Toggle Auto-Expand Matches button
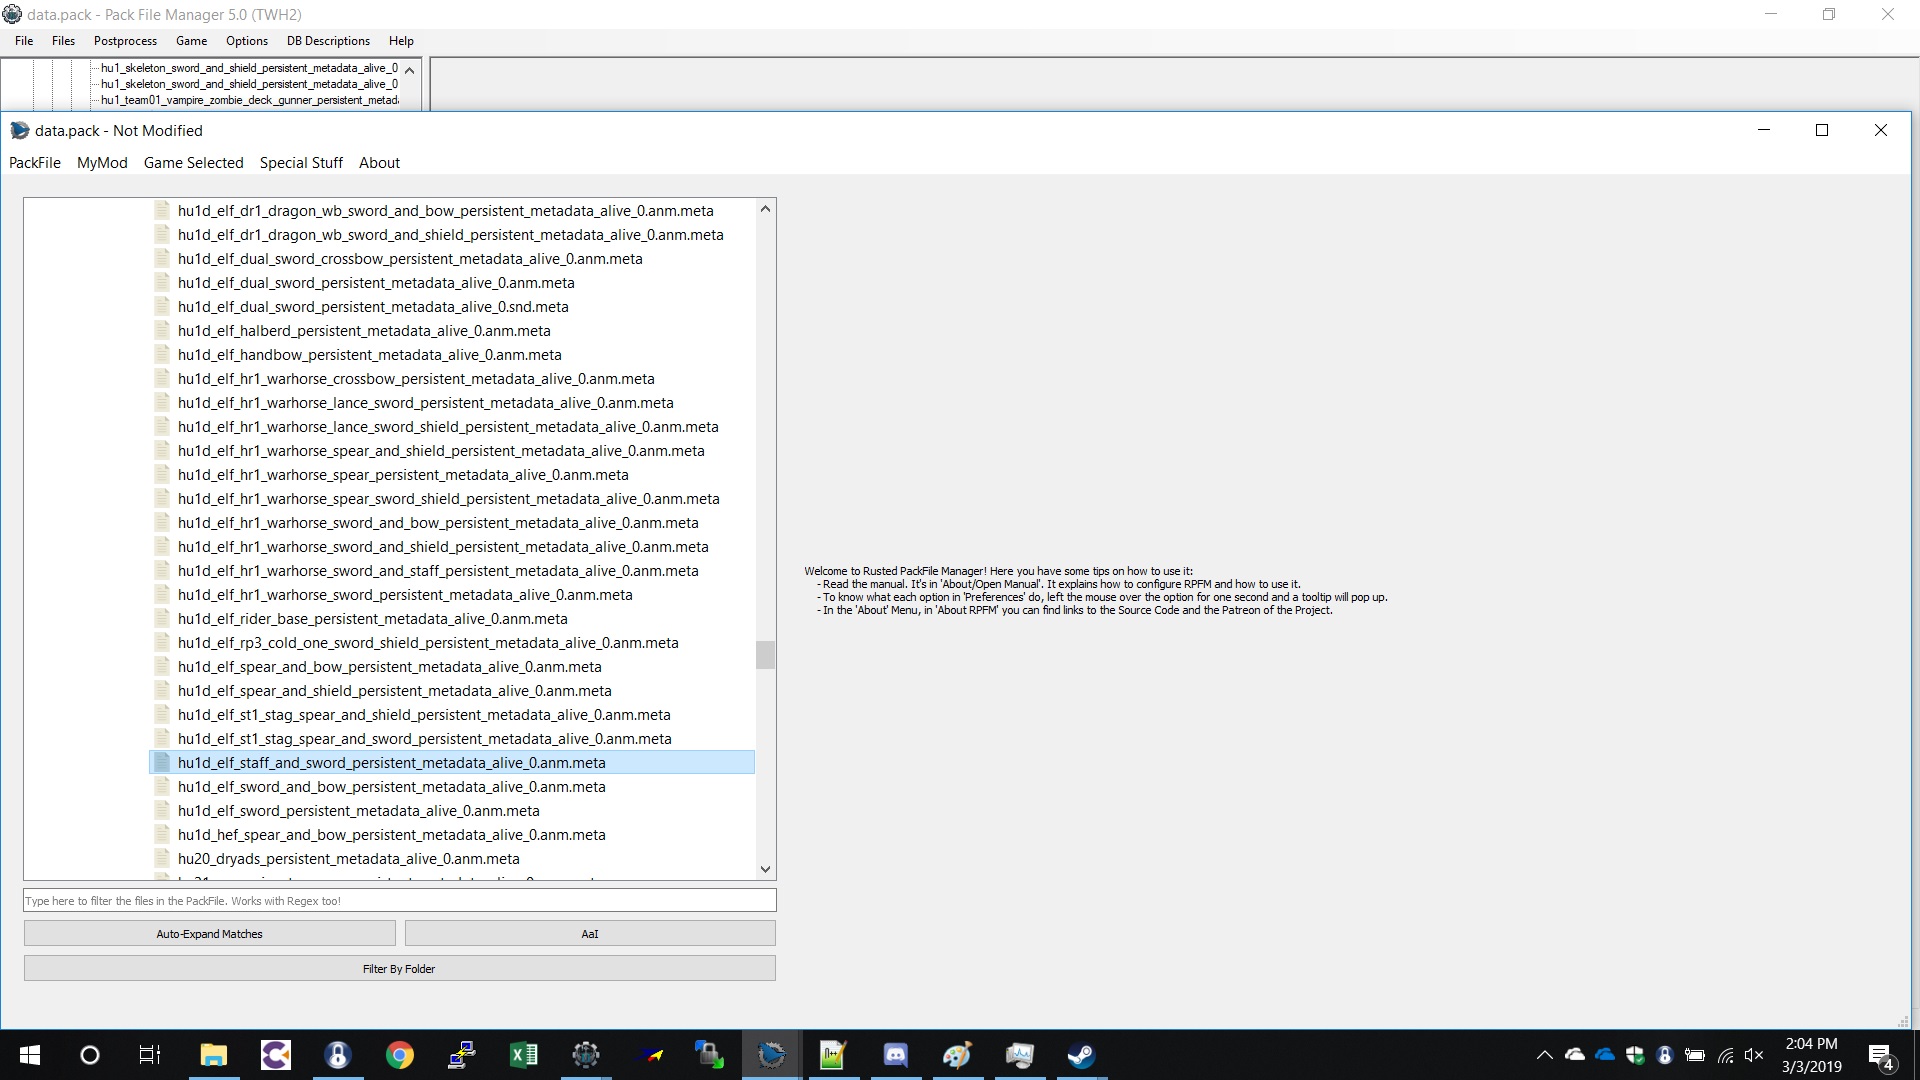The height and width of the screenshot is (1080, 1920). (x=210, y=934)
